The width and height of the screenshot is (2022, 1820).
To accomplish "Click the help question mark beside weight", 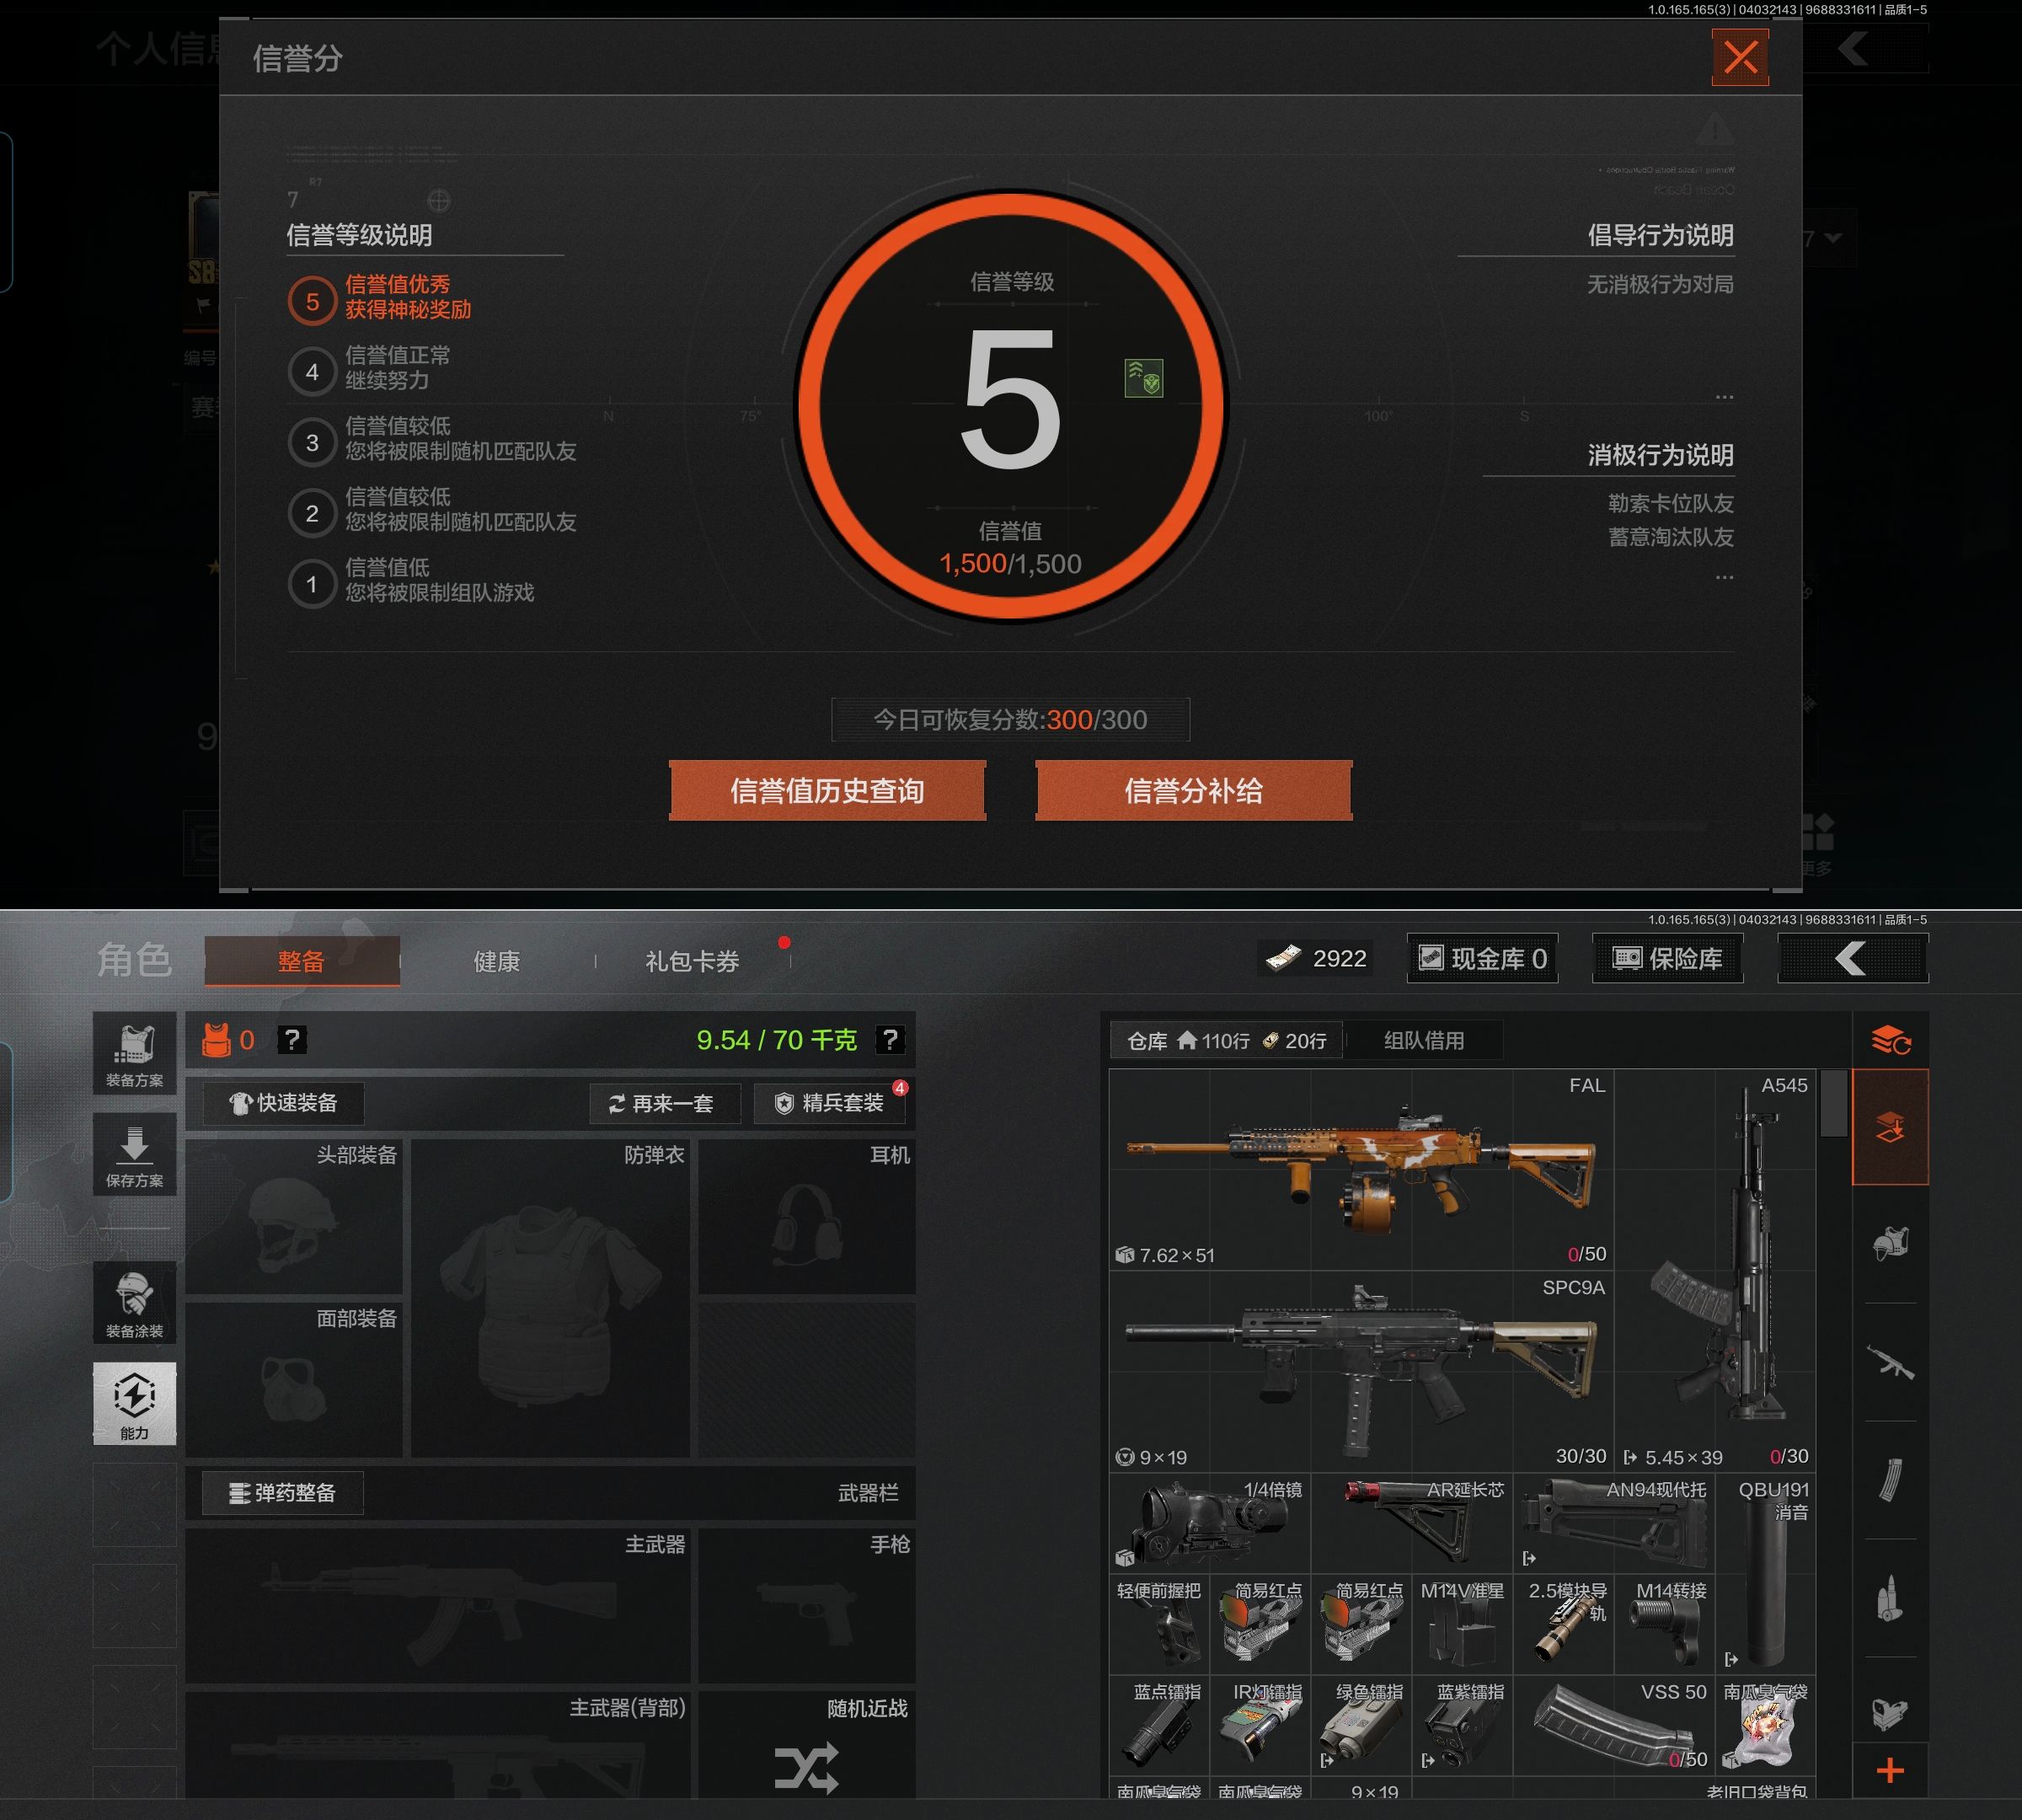I will click(x=889, y=1040).
